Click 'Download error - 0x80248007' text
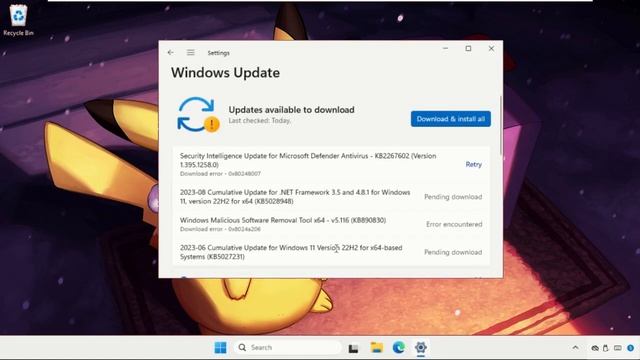The height and width of the screenshot is (360, 640). 220,174
